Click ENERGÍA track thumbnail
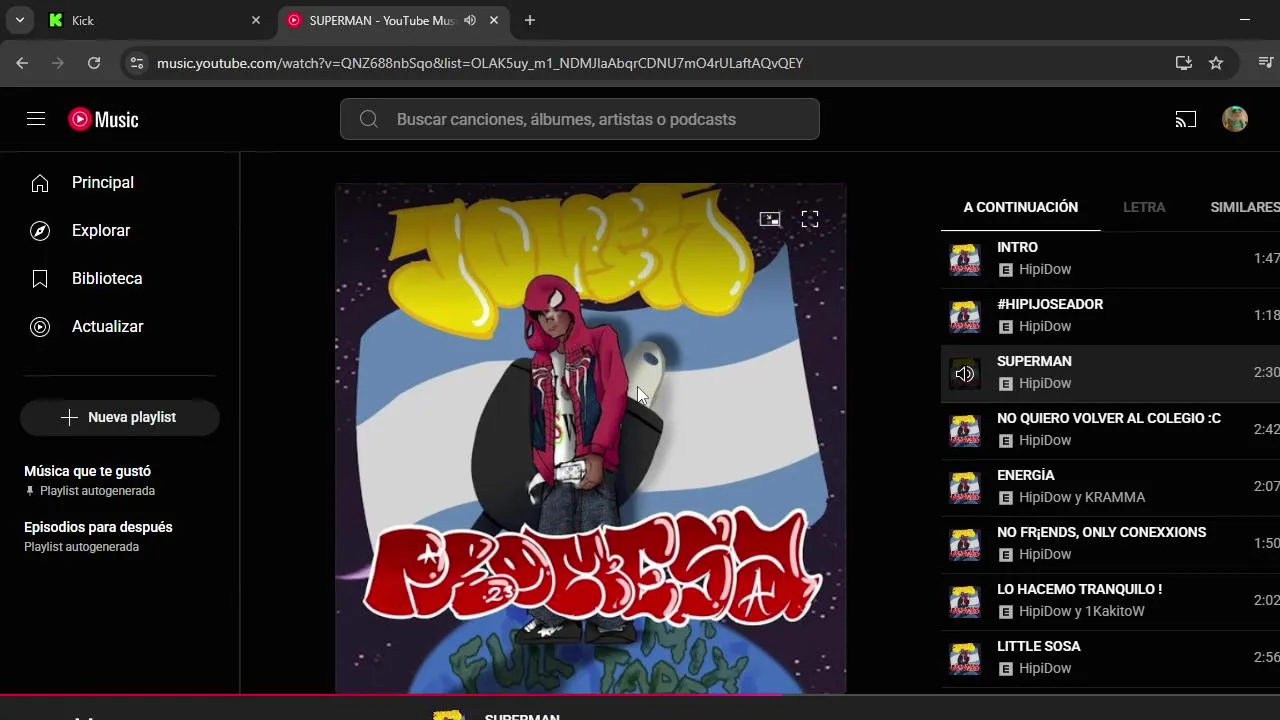The height and width of the screenshot is (720, 1280). tap(965, 488)
